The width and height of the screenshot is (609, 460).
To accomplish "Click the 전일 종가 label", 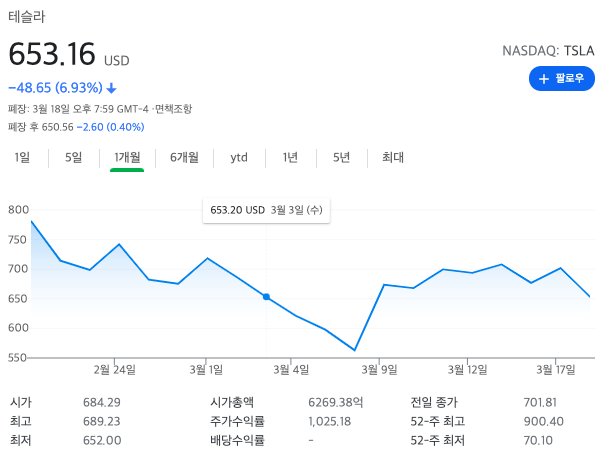I will click(x=434, y=402).
